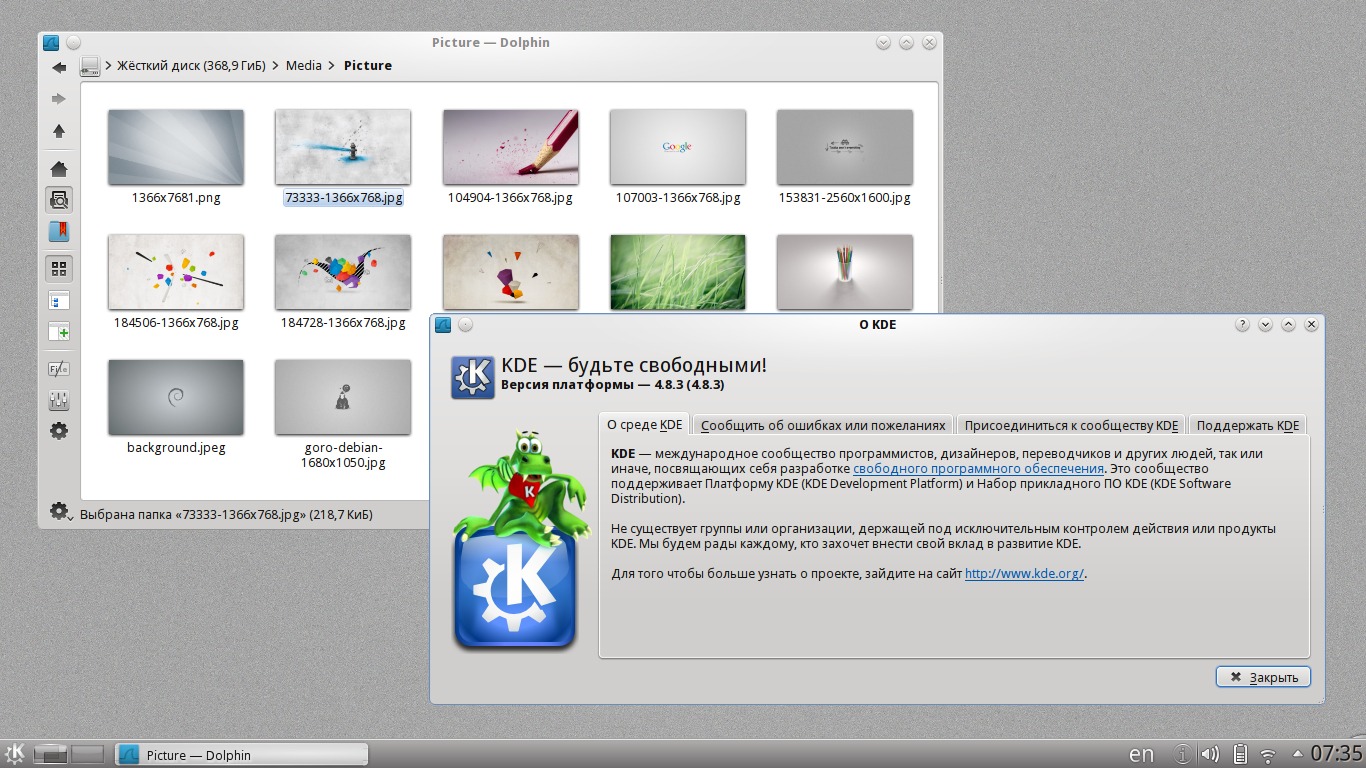Expand hidden system tray icons arrow
The height and width of the screenshot is (768, 1366).
coord(1298,754)
